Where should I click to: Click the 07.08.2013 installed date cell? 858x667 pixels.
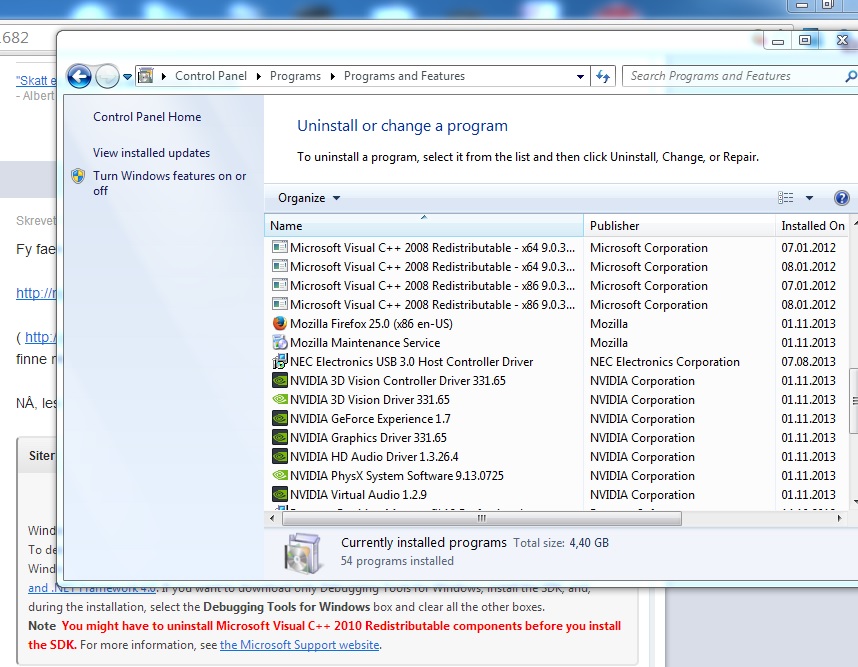click(x=808, y=362)
